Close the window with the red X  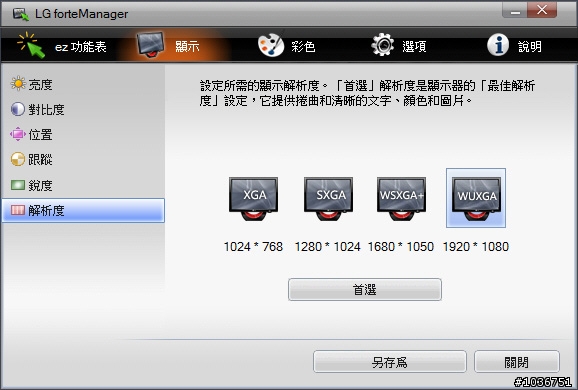point(542,10)
